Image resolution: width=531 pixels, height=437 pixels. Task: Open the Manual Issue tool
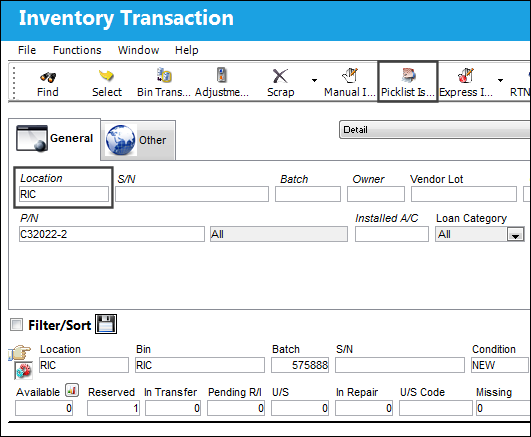point(350,82)
